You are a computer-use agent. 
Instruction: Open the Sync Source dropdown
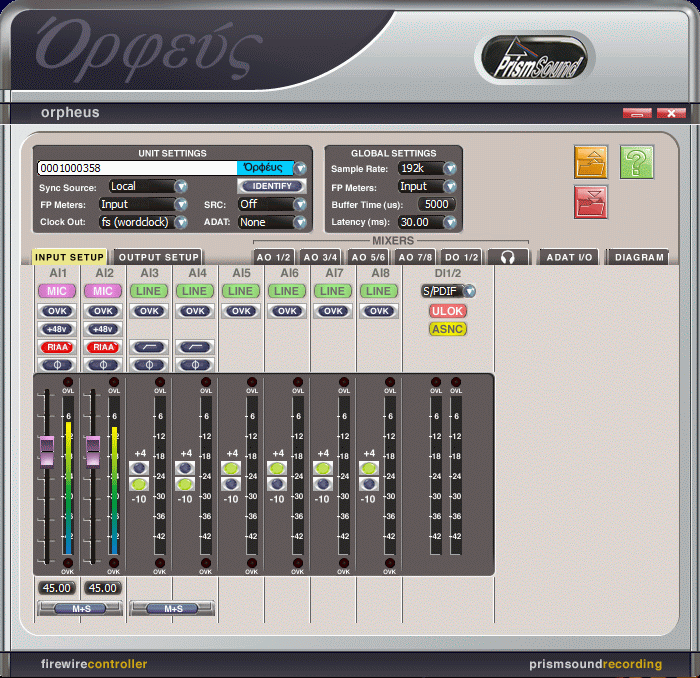point(181,186)
